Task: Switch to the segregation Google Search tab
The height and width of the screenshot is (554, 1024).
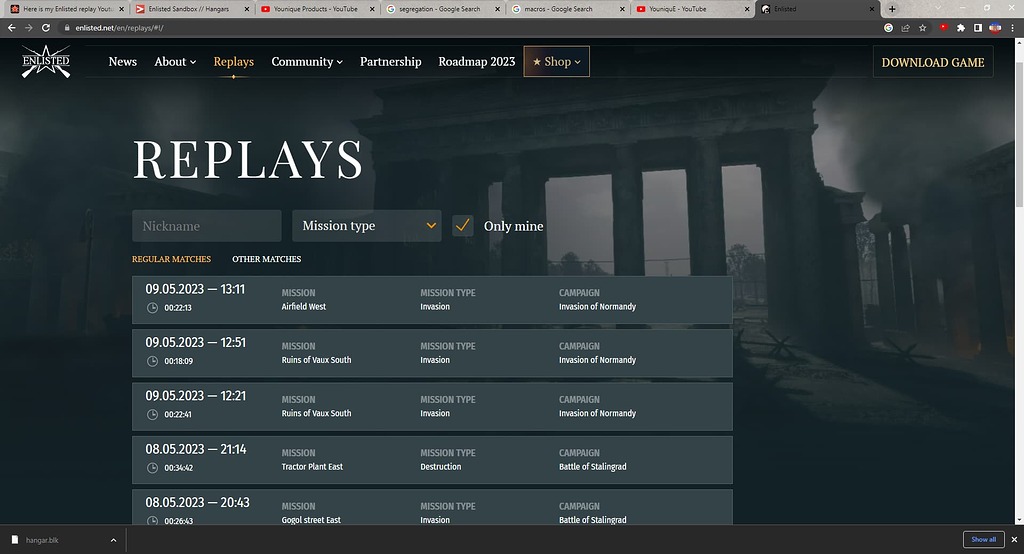Action: pyautogui.click(x=442, y=9)
